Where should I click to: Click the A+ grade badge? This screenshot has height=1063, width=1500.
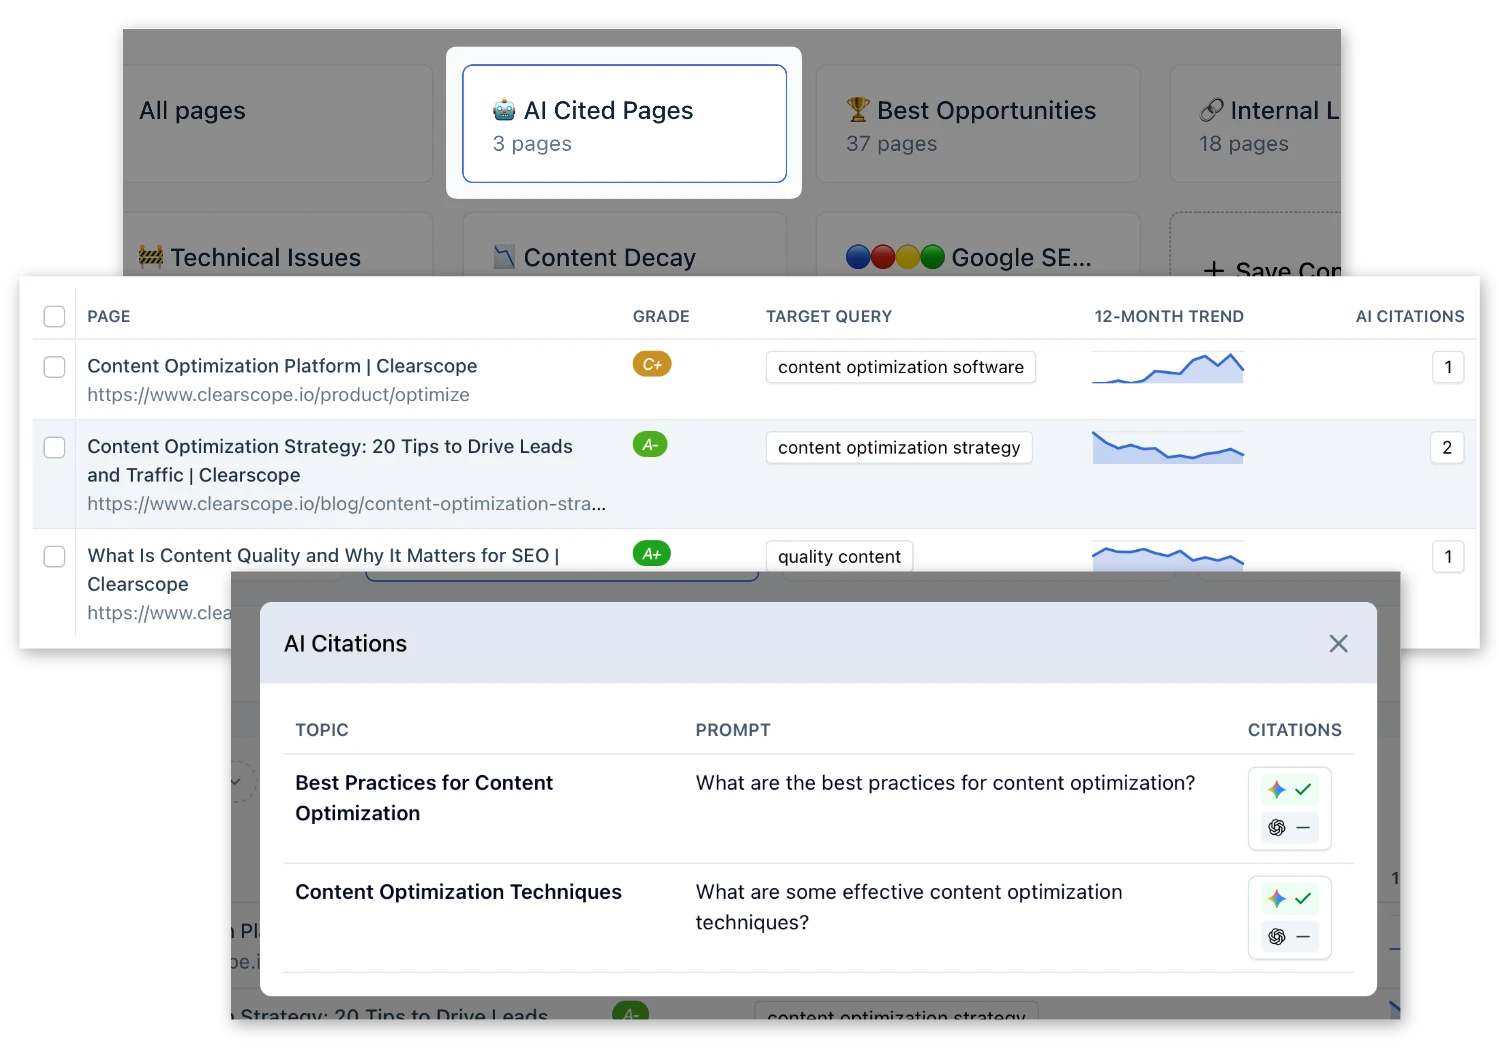click(652, 553)
